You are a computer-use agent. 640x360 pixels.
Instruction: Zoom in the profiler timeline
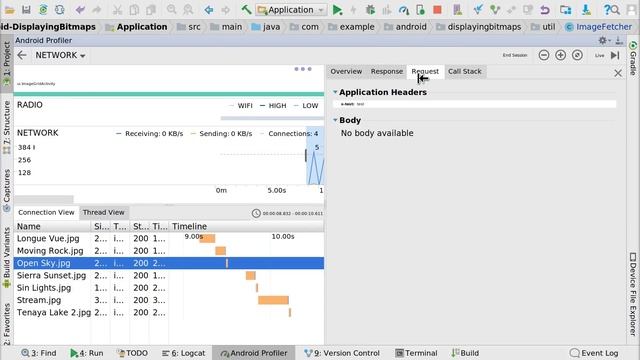click(560, 55)
